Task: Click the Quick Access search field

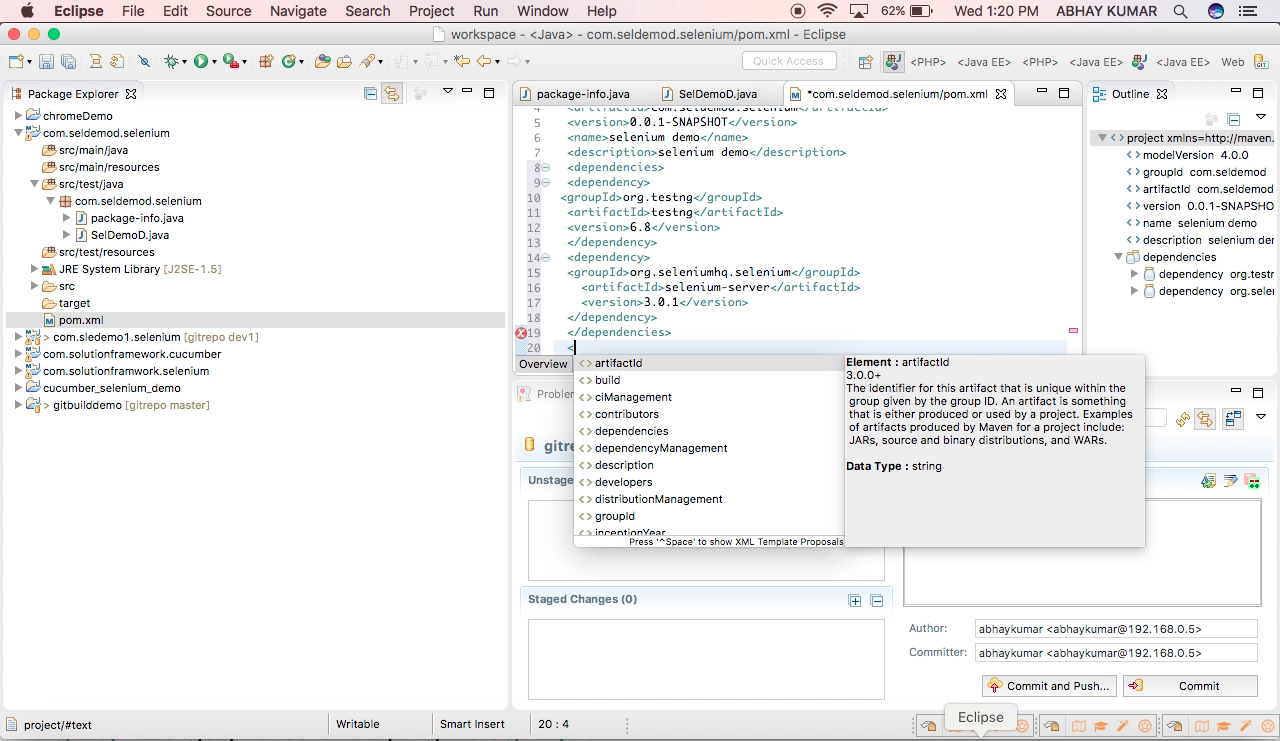Action: point(788,61)
